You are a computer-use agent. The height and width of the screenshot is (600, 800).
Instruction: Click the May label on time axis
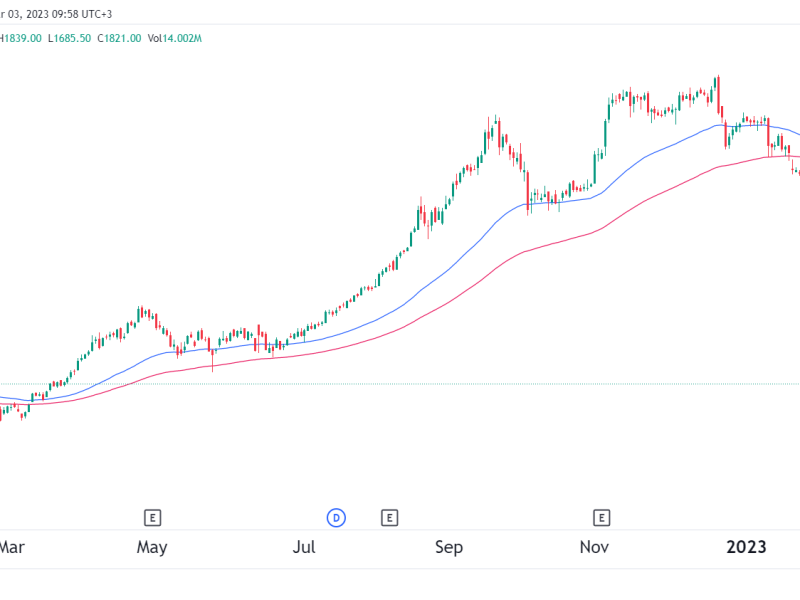tap(152, 547)
